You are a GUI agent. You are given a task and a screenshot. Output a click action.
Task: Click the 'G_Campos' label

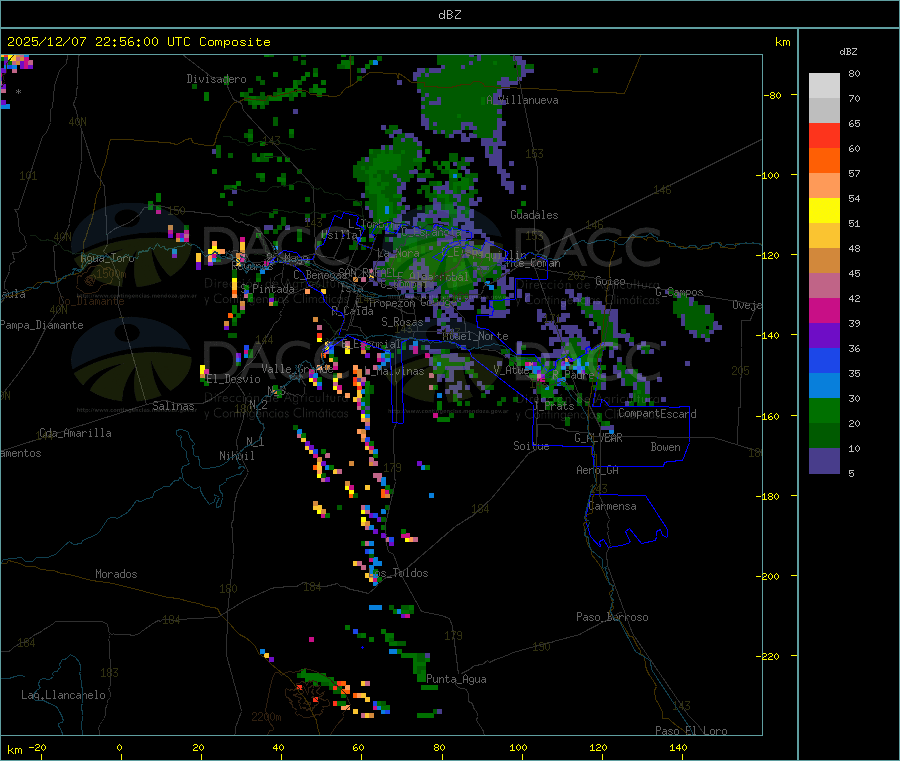(680, 292)
